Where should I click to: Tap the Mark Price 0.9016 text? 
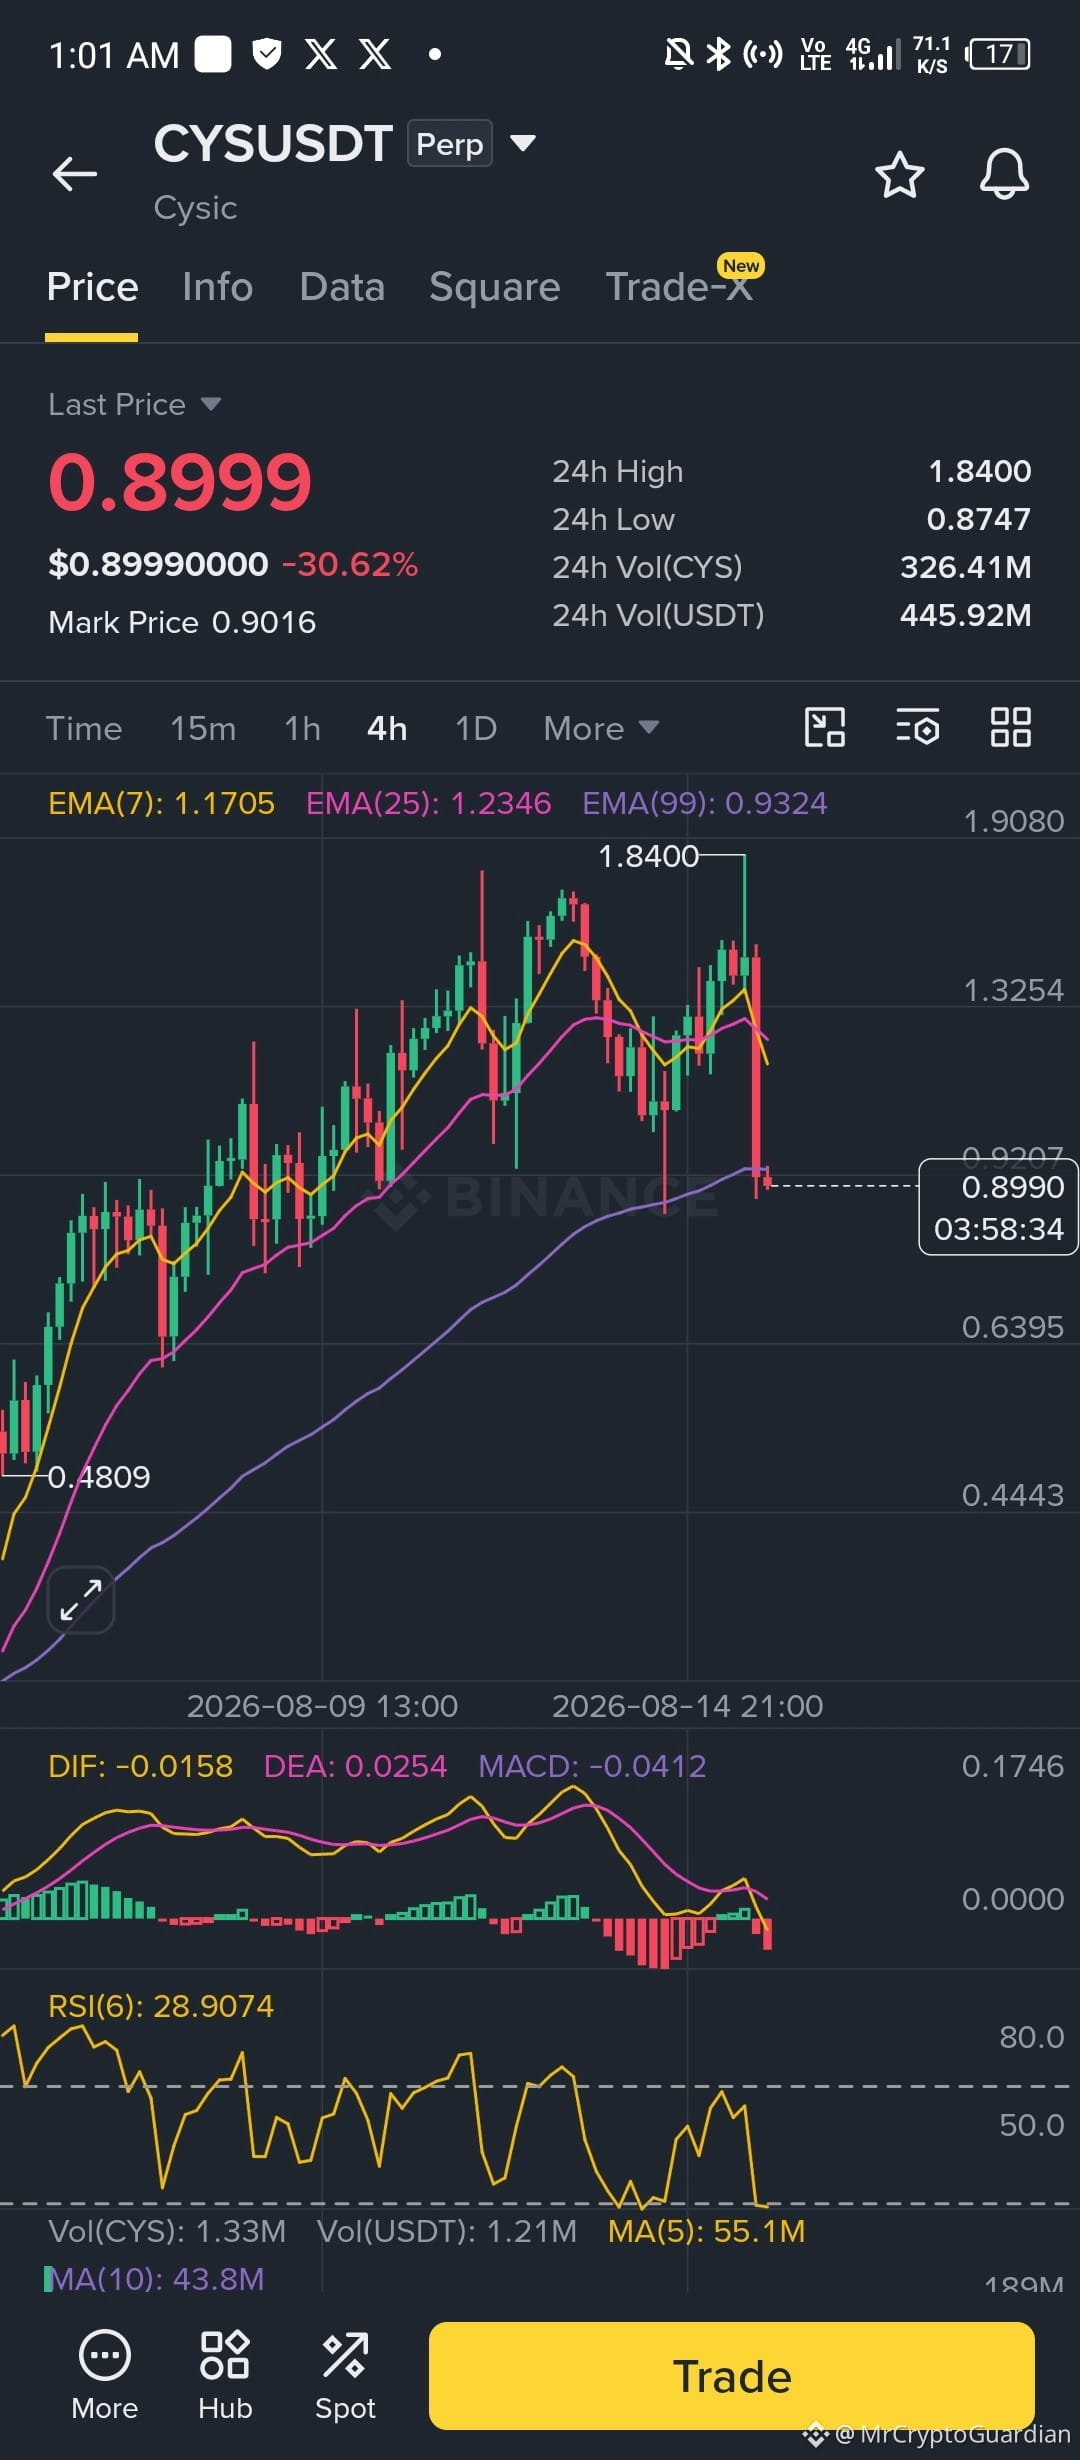(182, 622)
